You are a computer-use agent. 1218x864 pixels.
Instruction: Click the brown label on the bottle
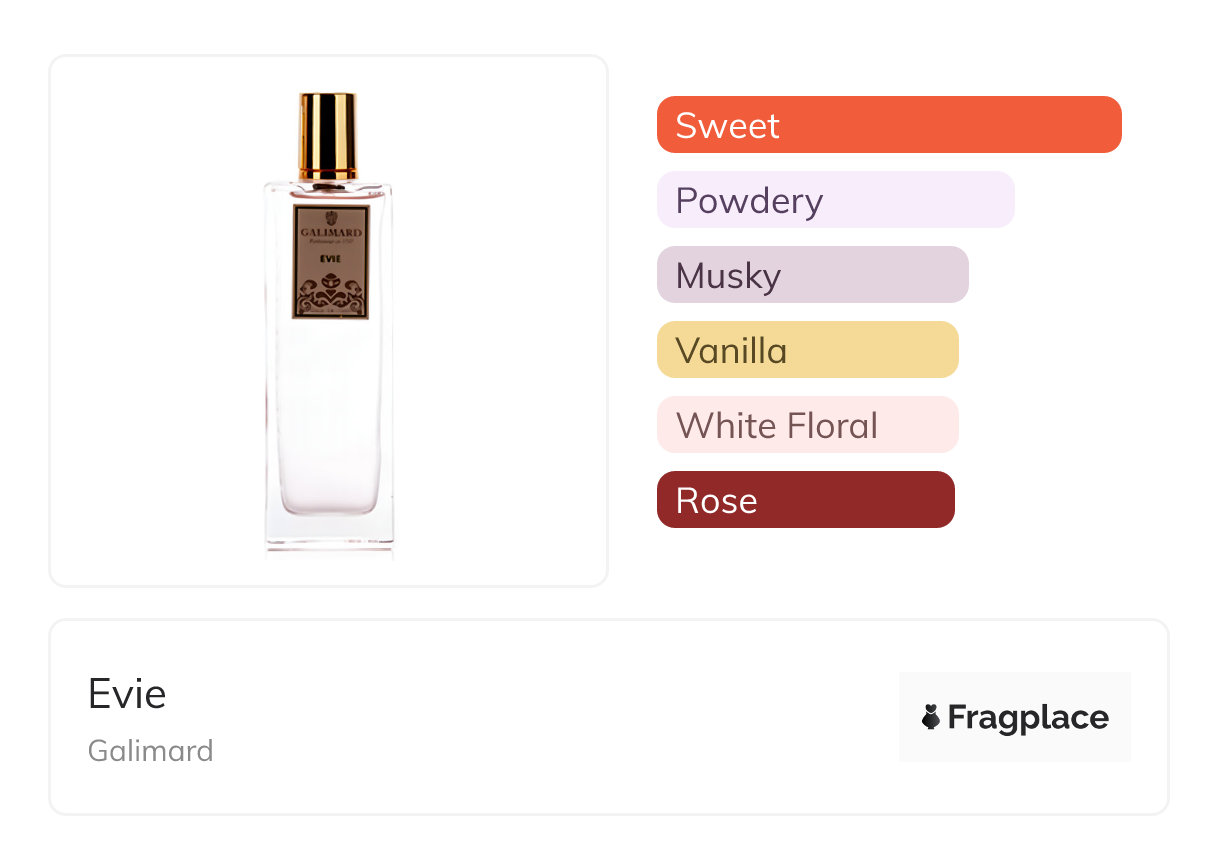(x=331, y=262)
